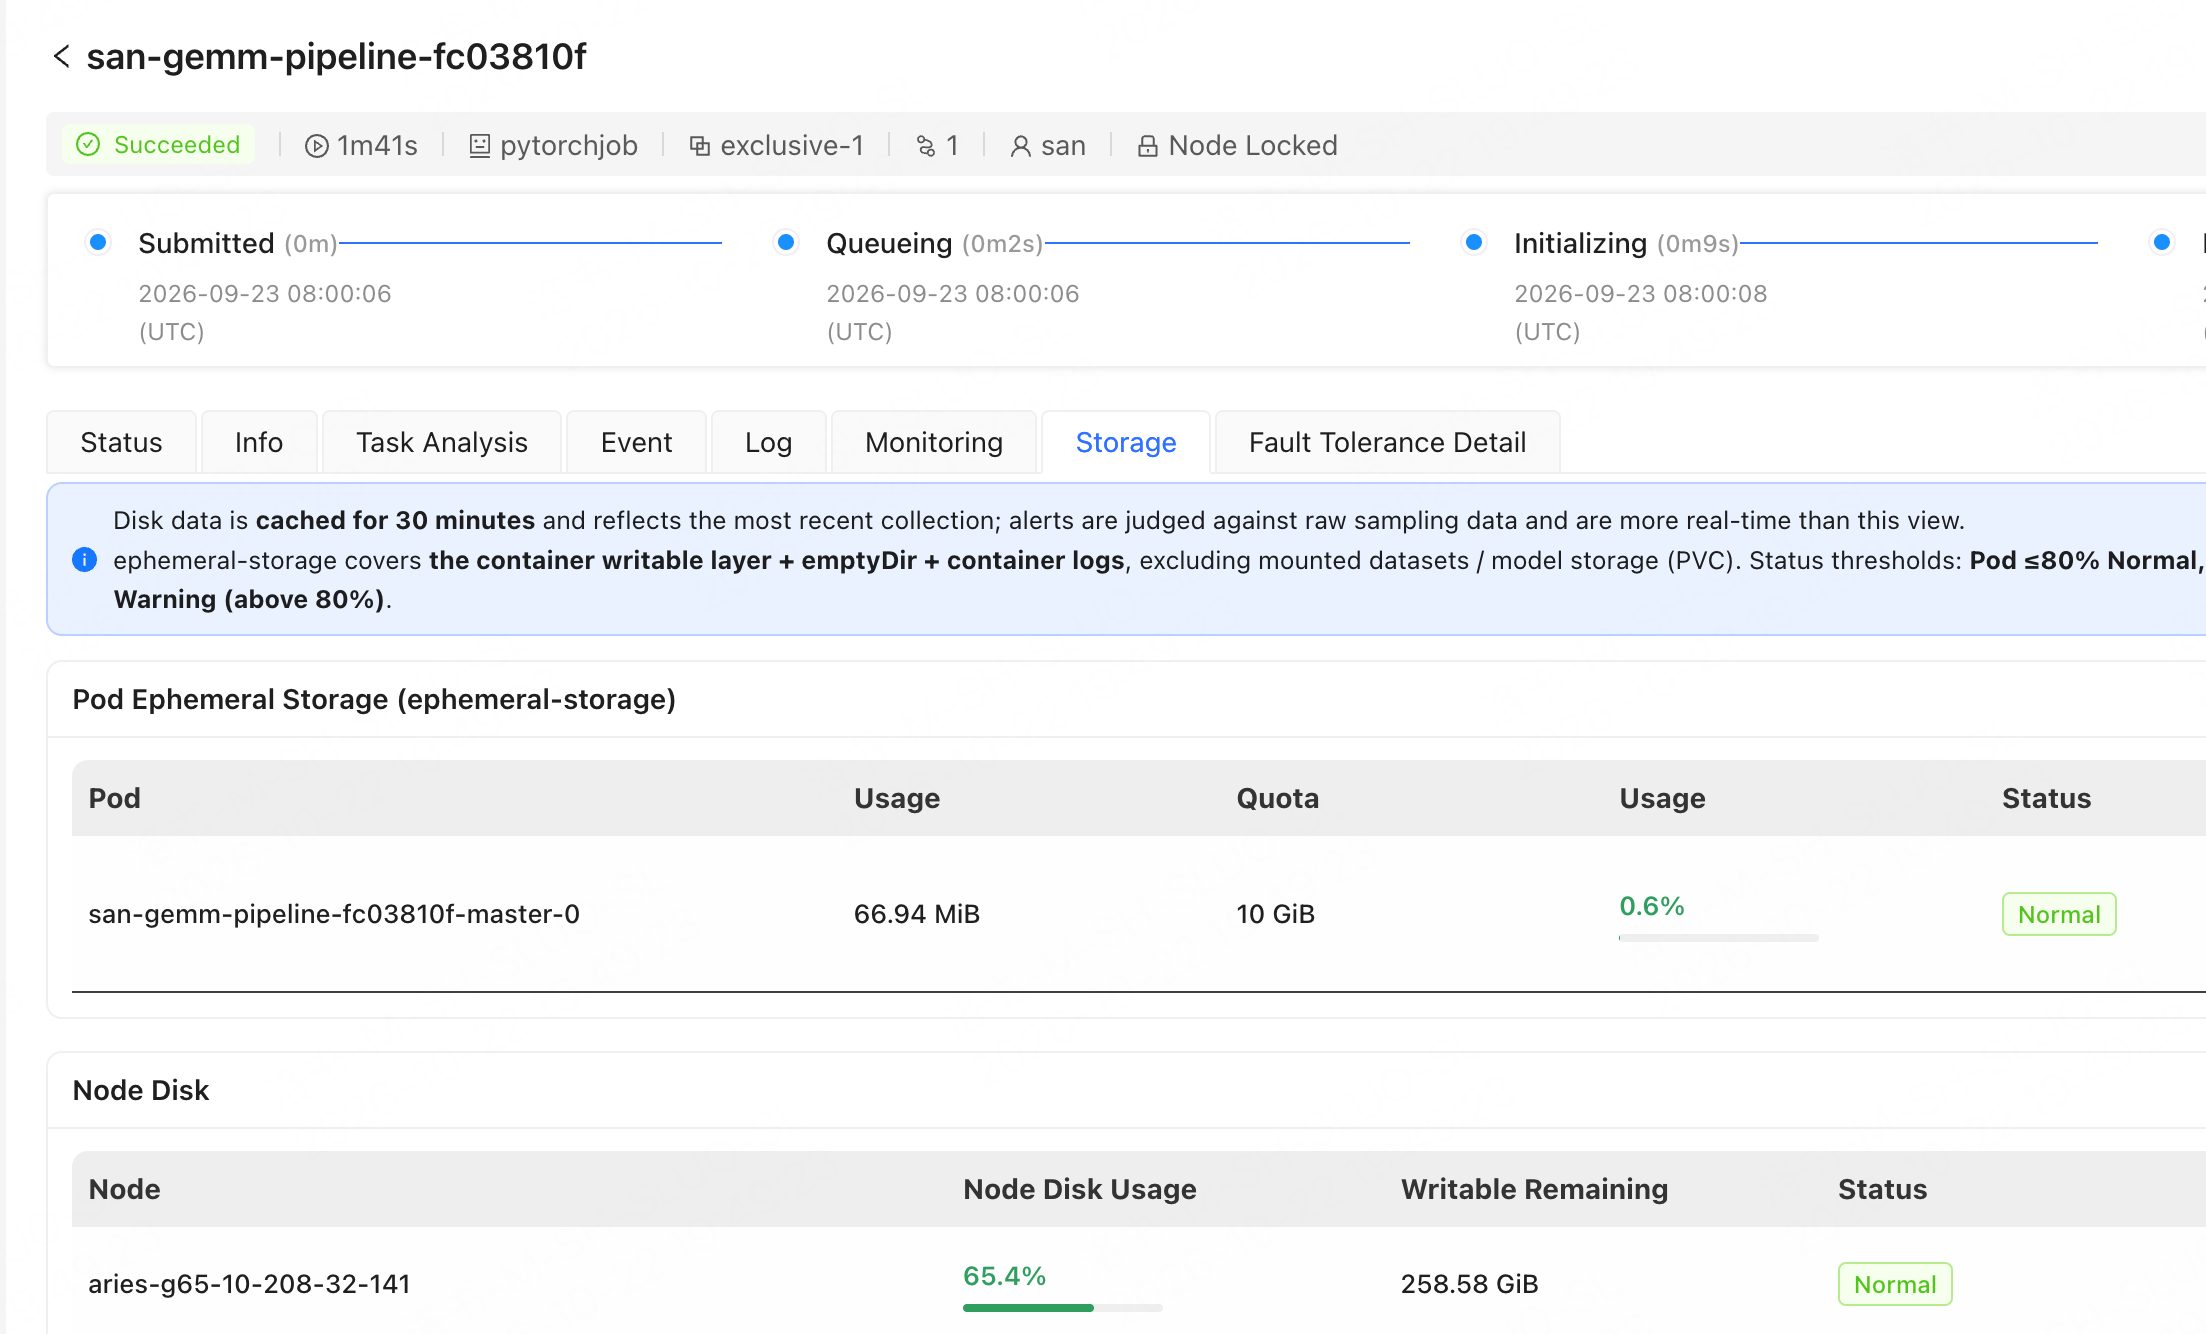Screen dimensions: 2206x1334
Task: Go back using the left chevron arrow
Action: coord(62,57)
